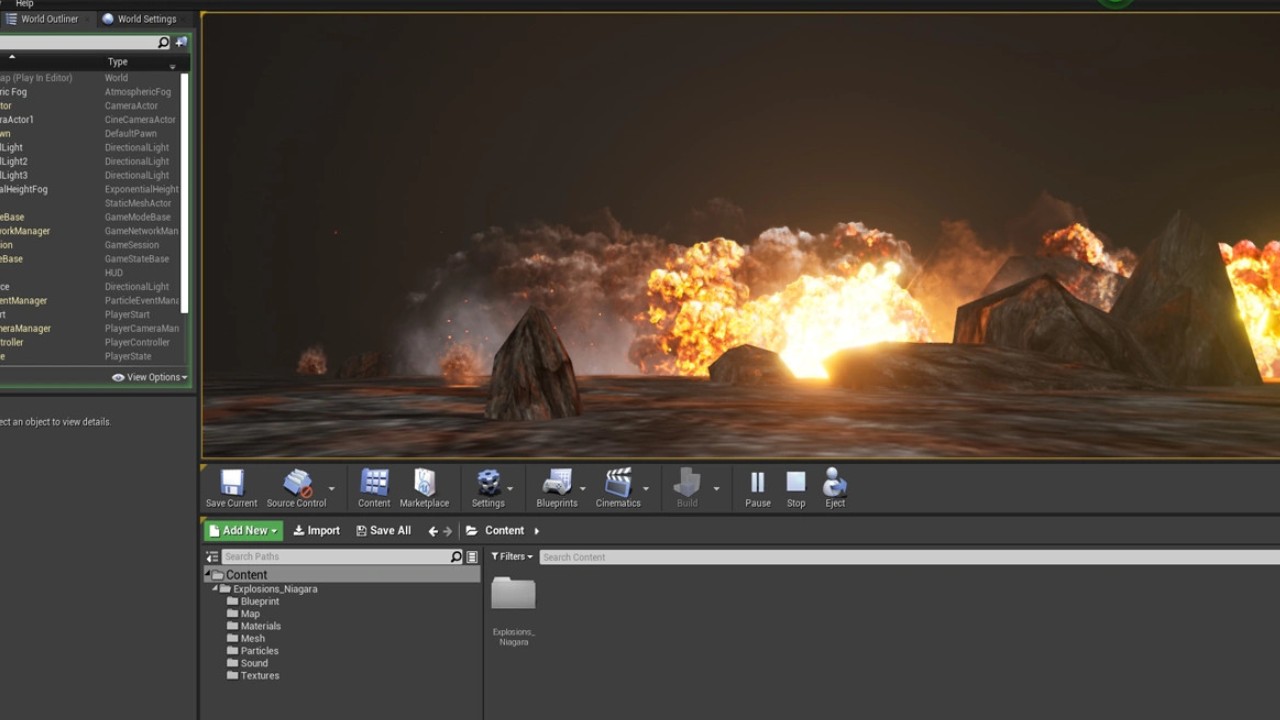Eject from the player controller

(835, 484)
